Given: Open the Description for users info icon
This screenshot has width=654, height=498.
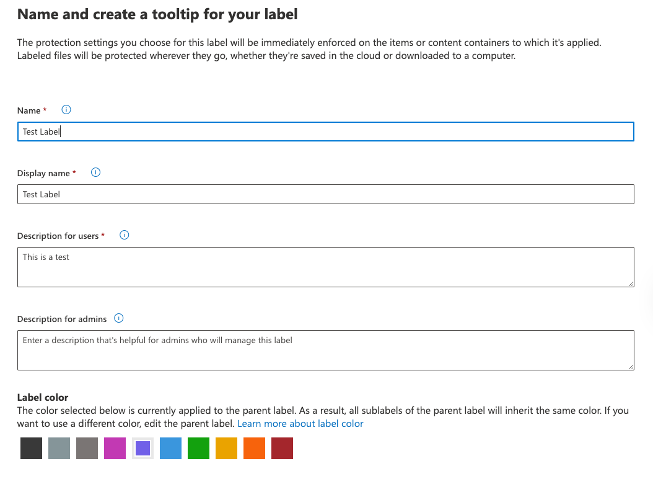Looking at the screenshot, I should [x=124, y=235].
